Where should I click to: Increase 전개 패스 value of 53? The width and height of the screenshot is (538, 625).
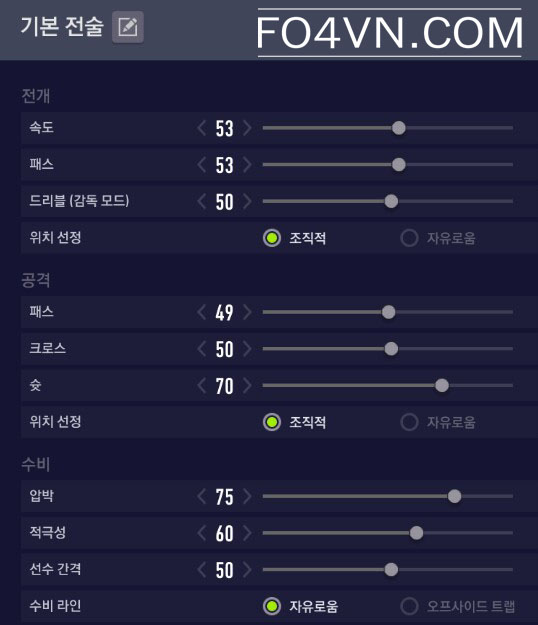coord(247,165)
